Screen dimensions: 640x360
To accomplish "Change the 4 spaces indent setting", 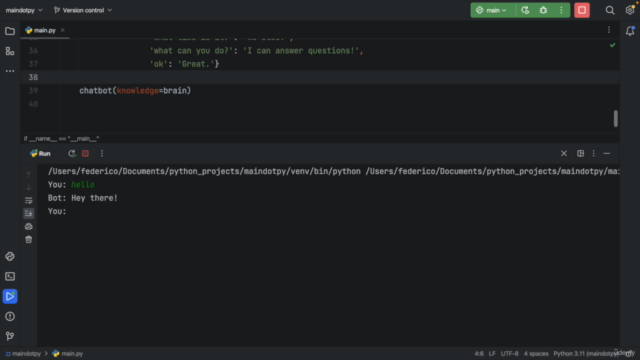I will (x=536, y=353).
